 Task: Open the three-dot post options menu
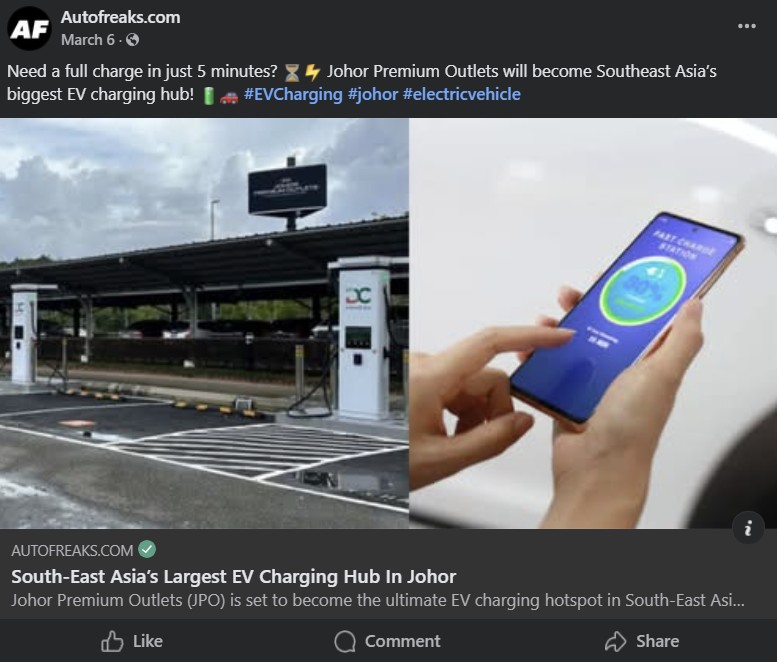click(x=746, y=26)
